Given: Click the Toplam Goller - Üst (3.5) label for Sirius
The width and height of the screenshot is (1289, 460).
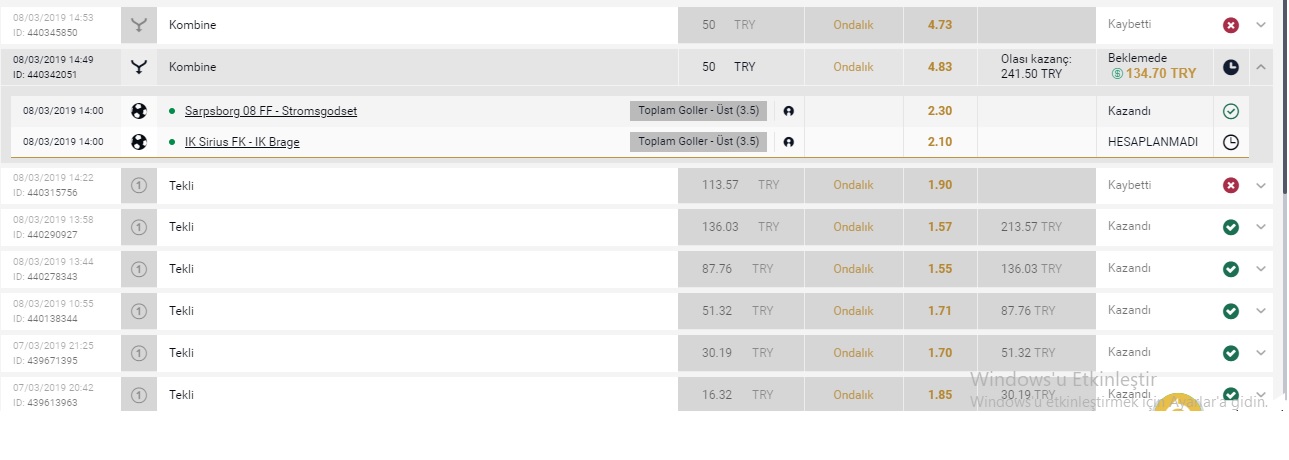Looking at the screenshot, I should pyautogui.click(x=698, y=142).
